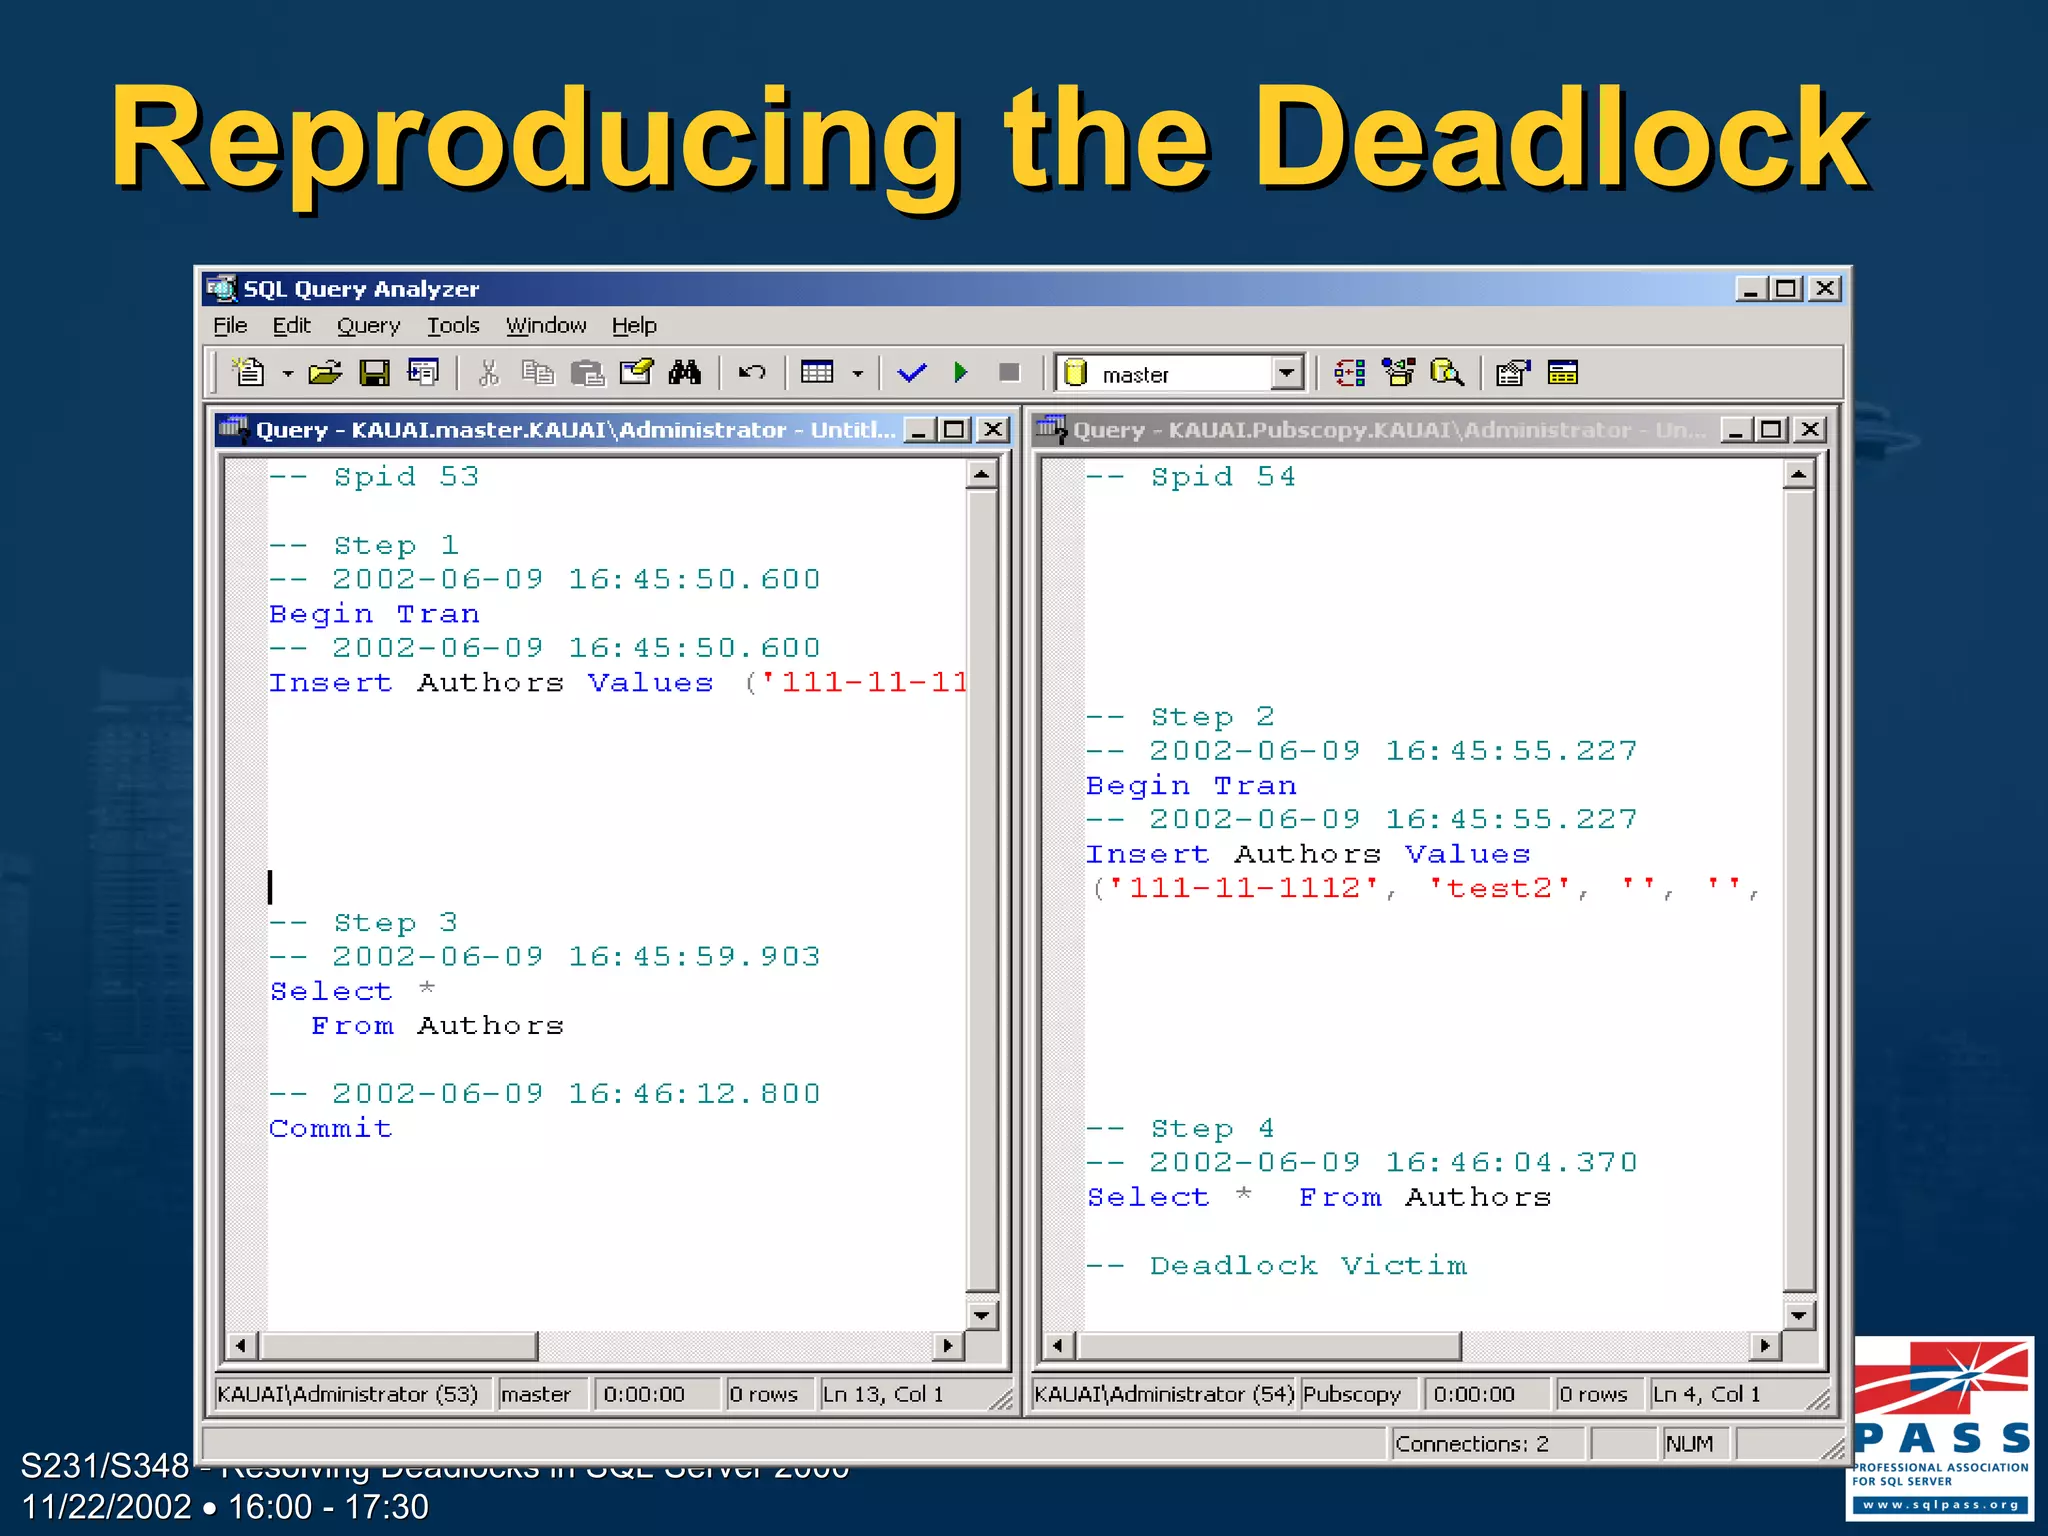Click the New Query icon
This screenshot has height=1536, width=2048.
248,373
